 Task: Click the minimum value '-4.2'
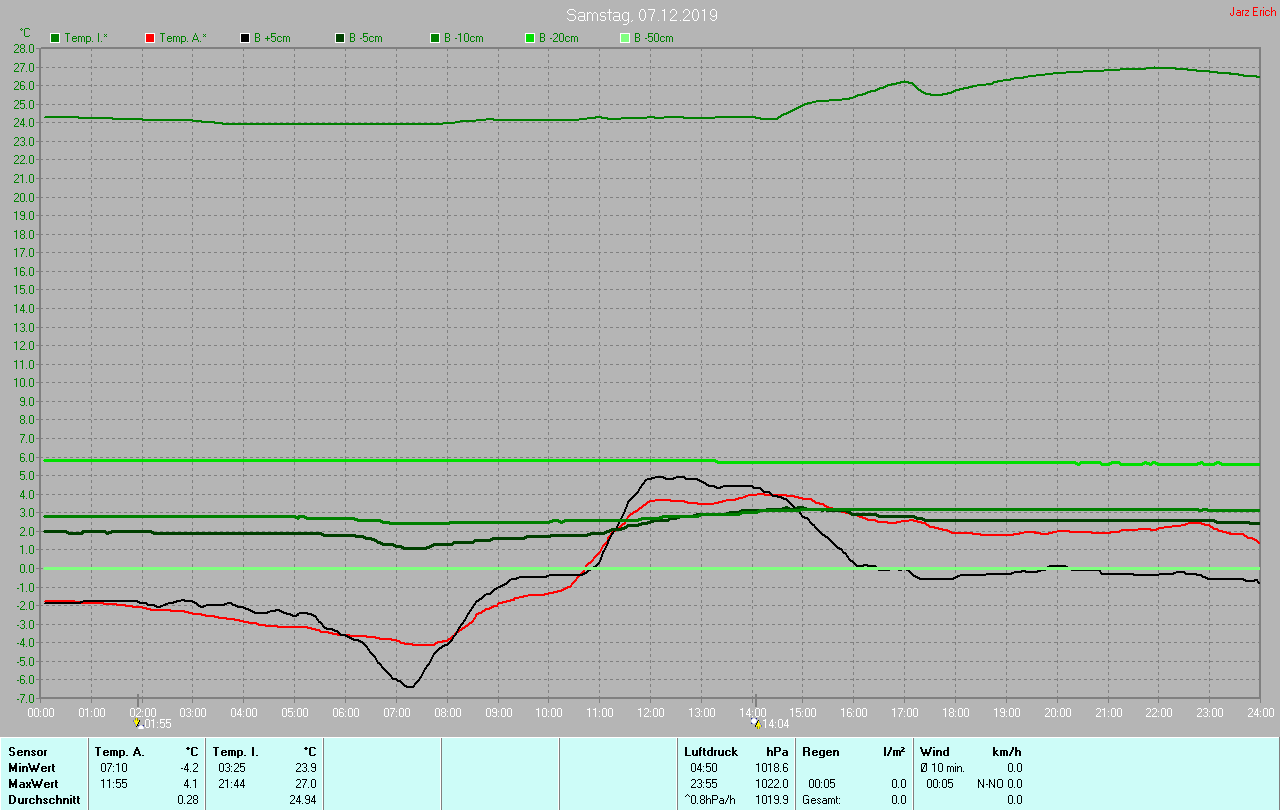coord(187,767)
